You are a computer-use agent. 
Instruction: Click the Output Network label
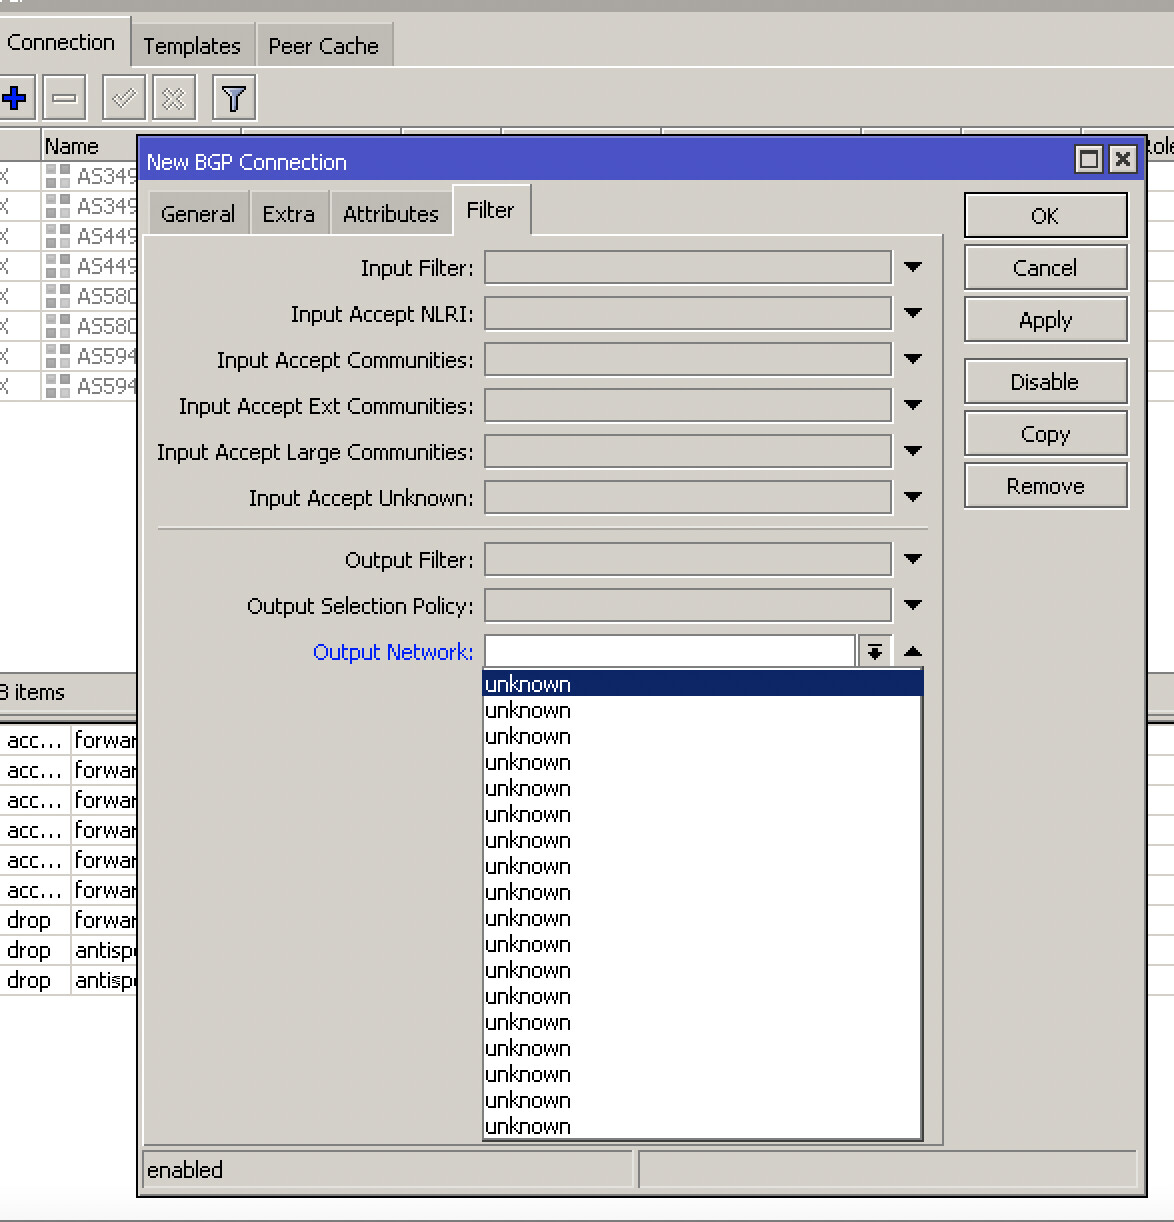click(393, 652)
